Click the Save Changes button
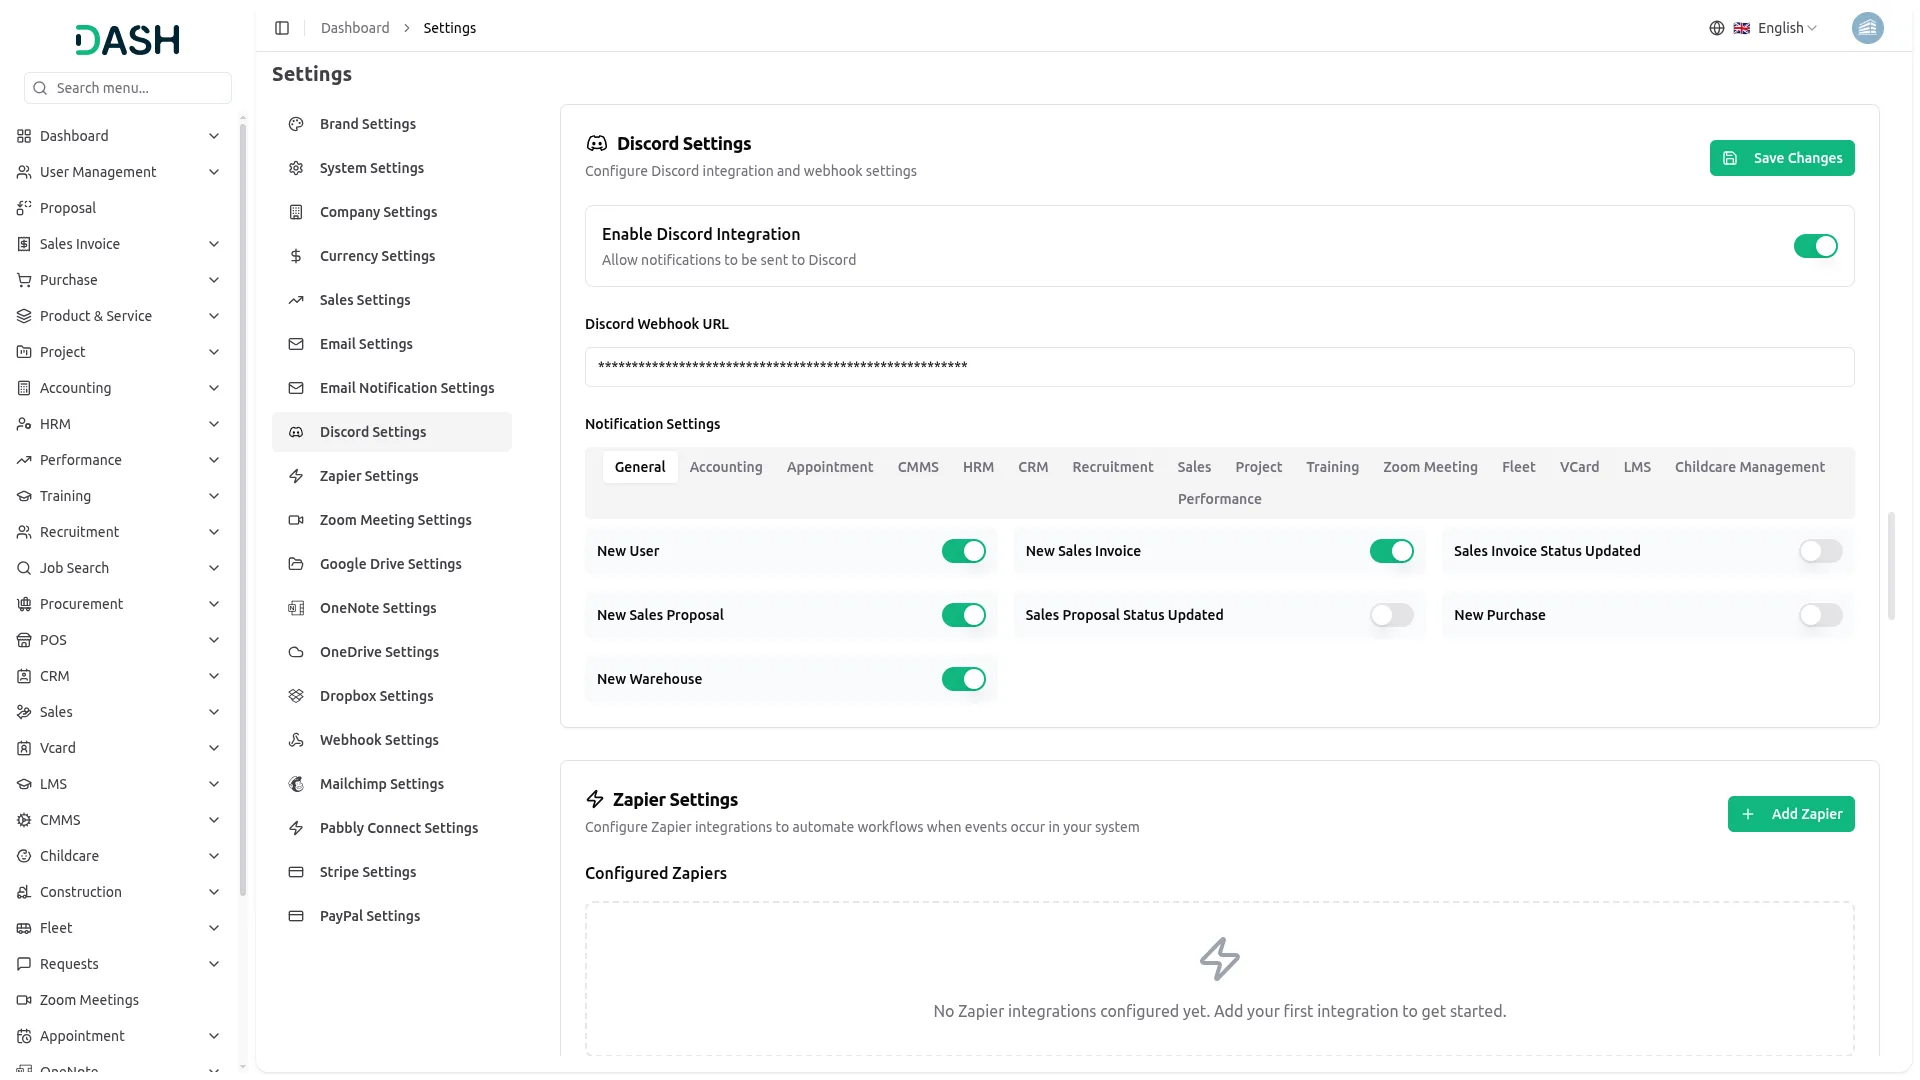1920x1080 pixels. click(x=1781, y=158)
